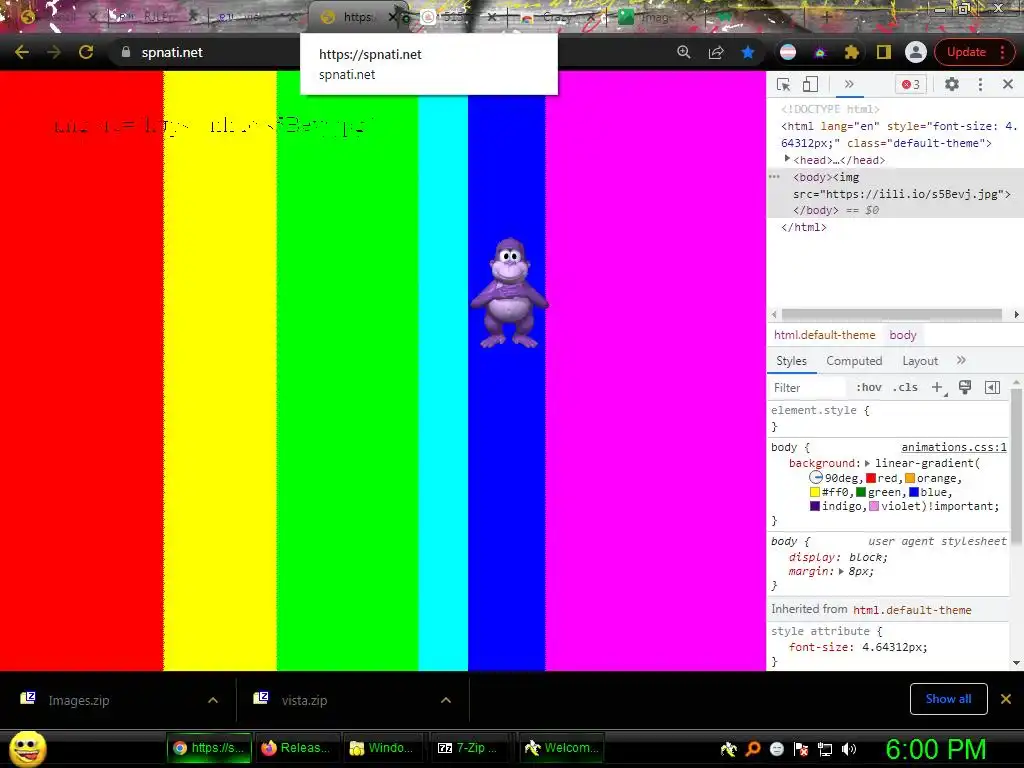Viewport: 1024px width, 768px height.
Task: Open the #ff0 yellow color swatch
Action: tap(815, 492)
